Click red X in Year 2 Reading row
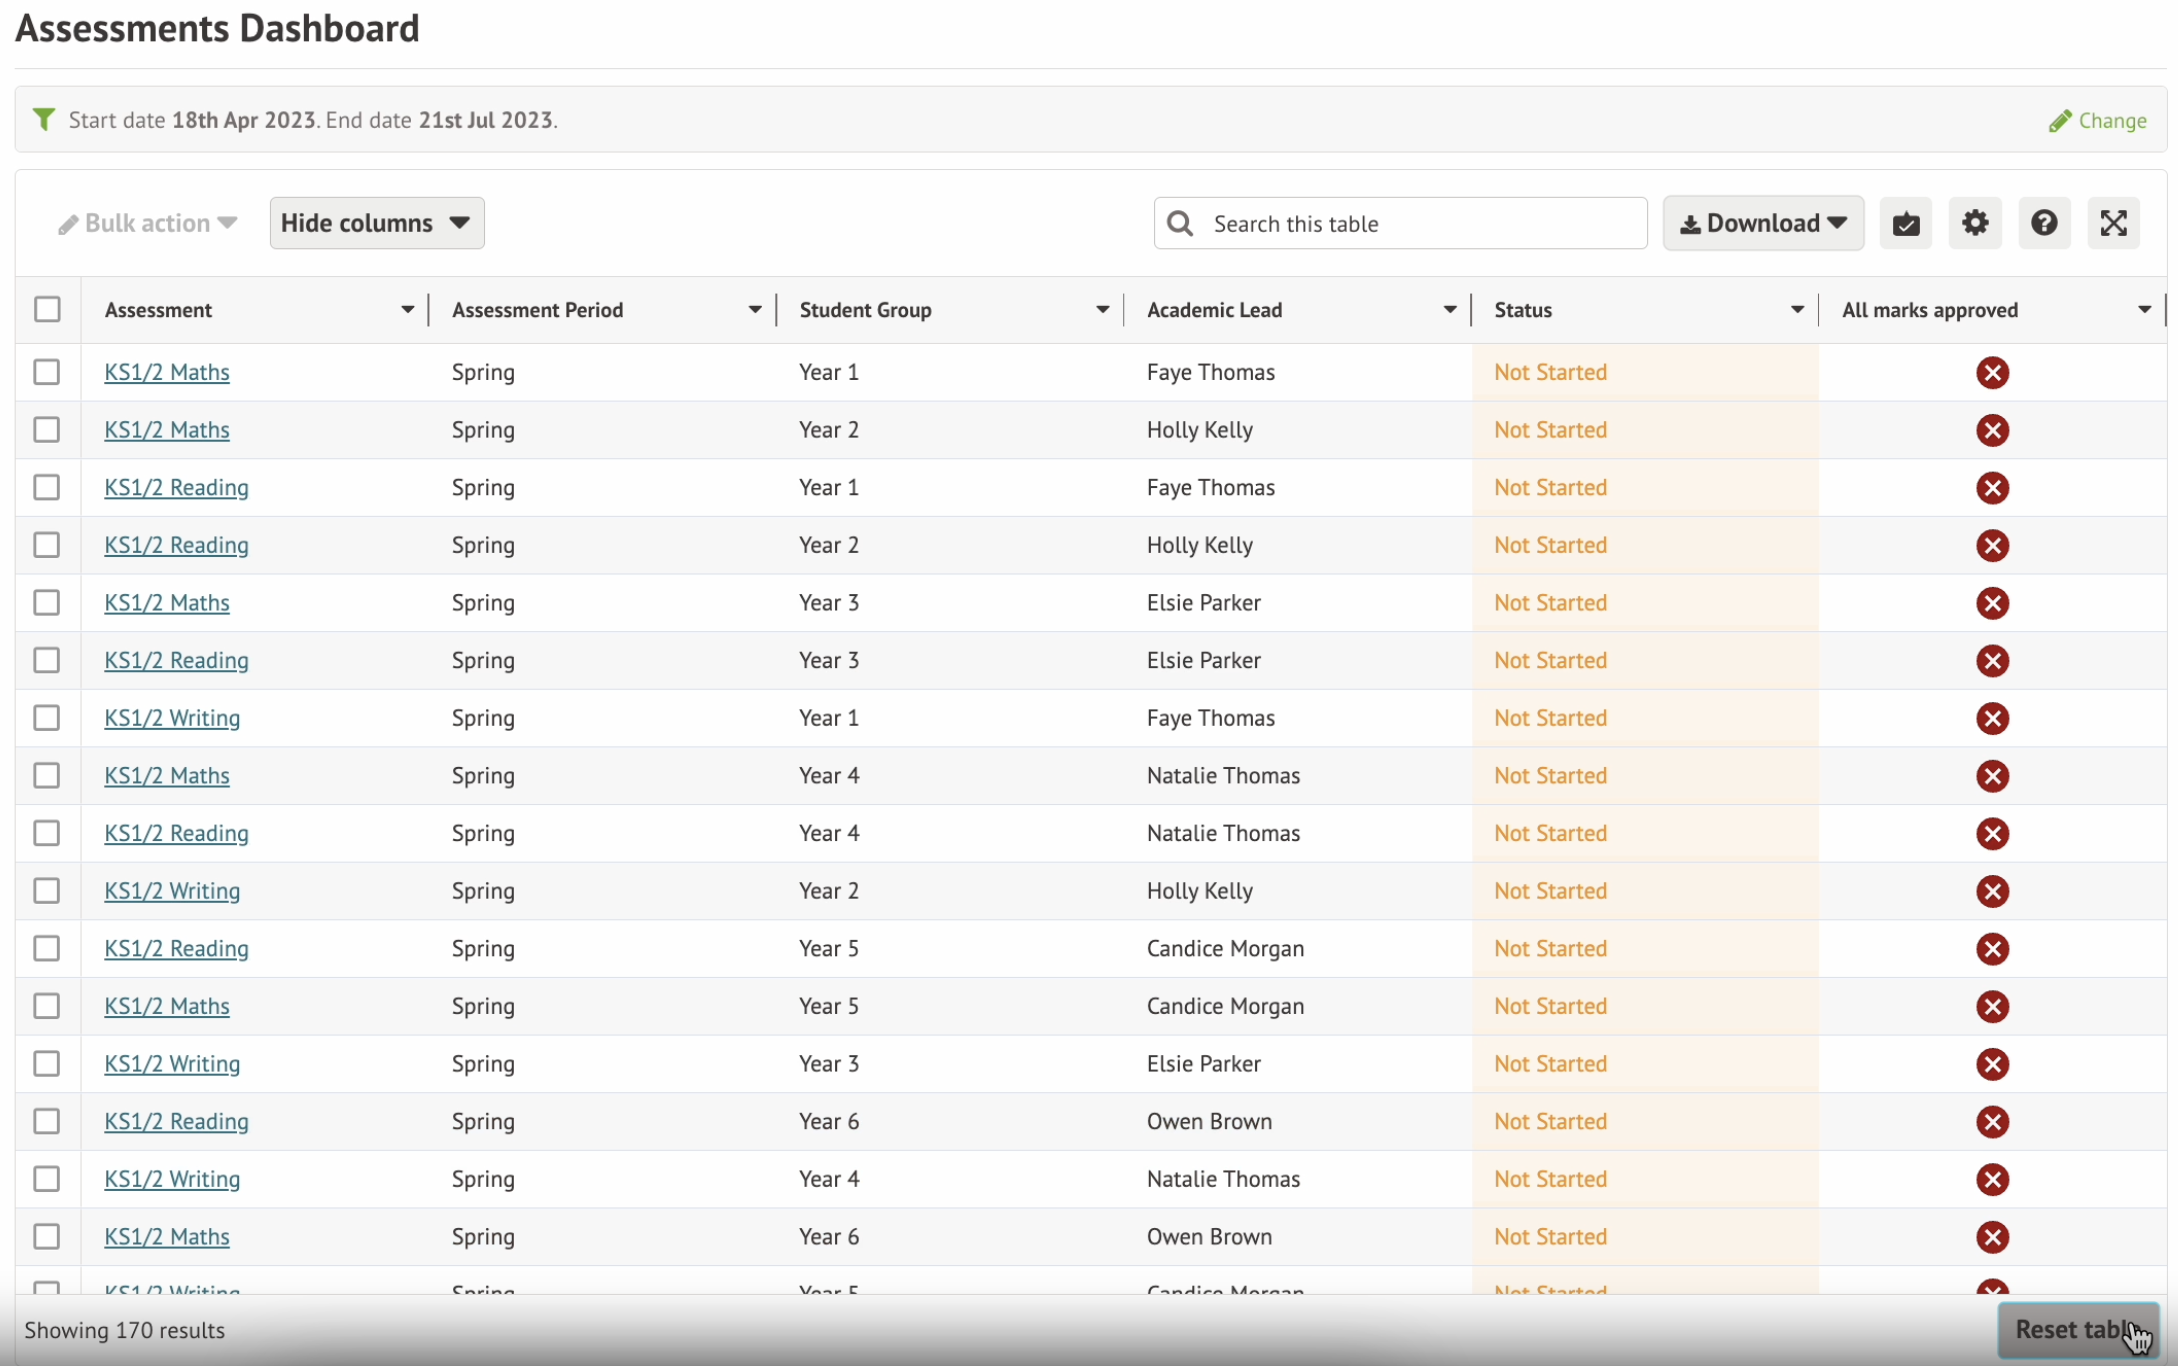Viewport: 2178px width, 1366px height. click(1992, 545)
